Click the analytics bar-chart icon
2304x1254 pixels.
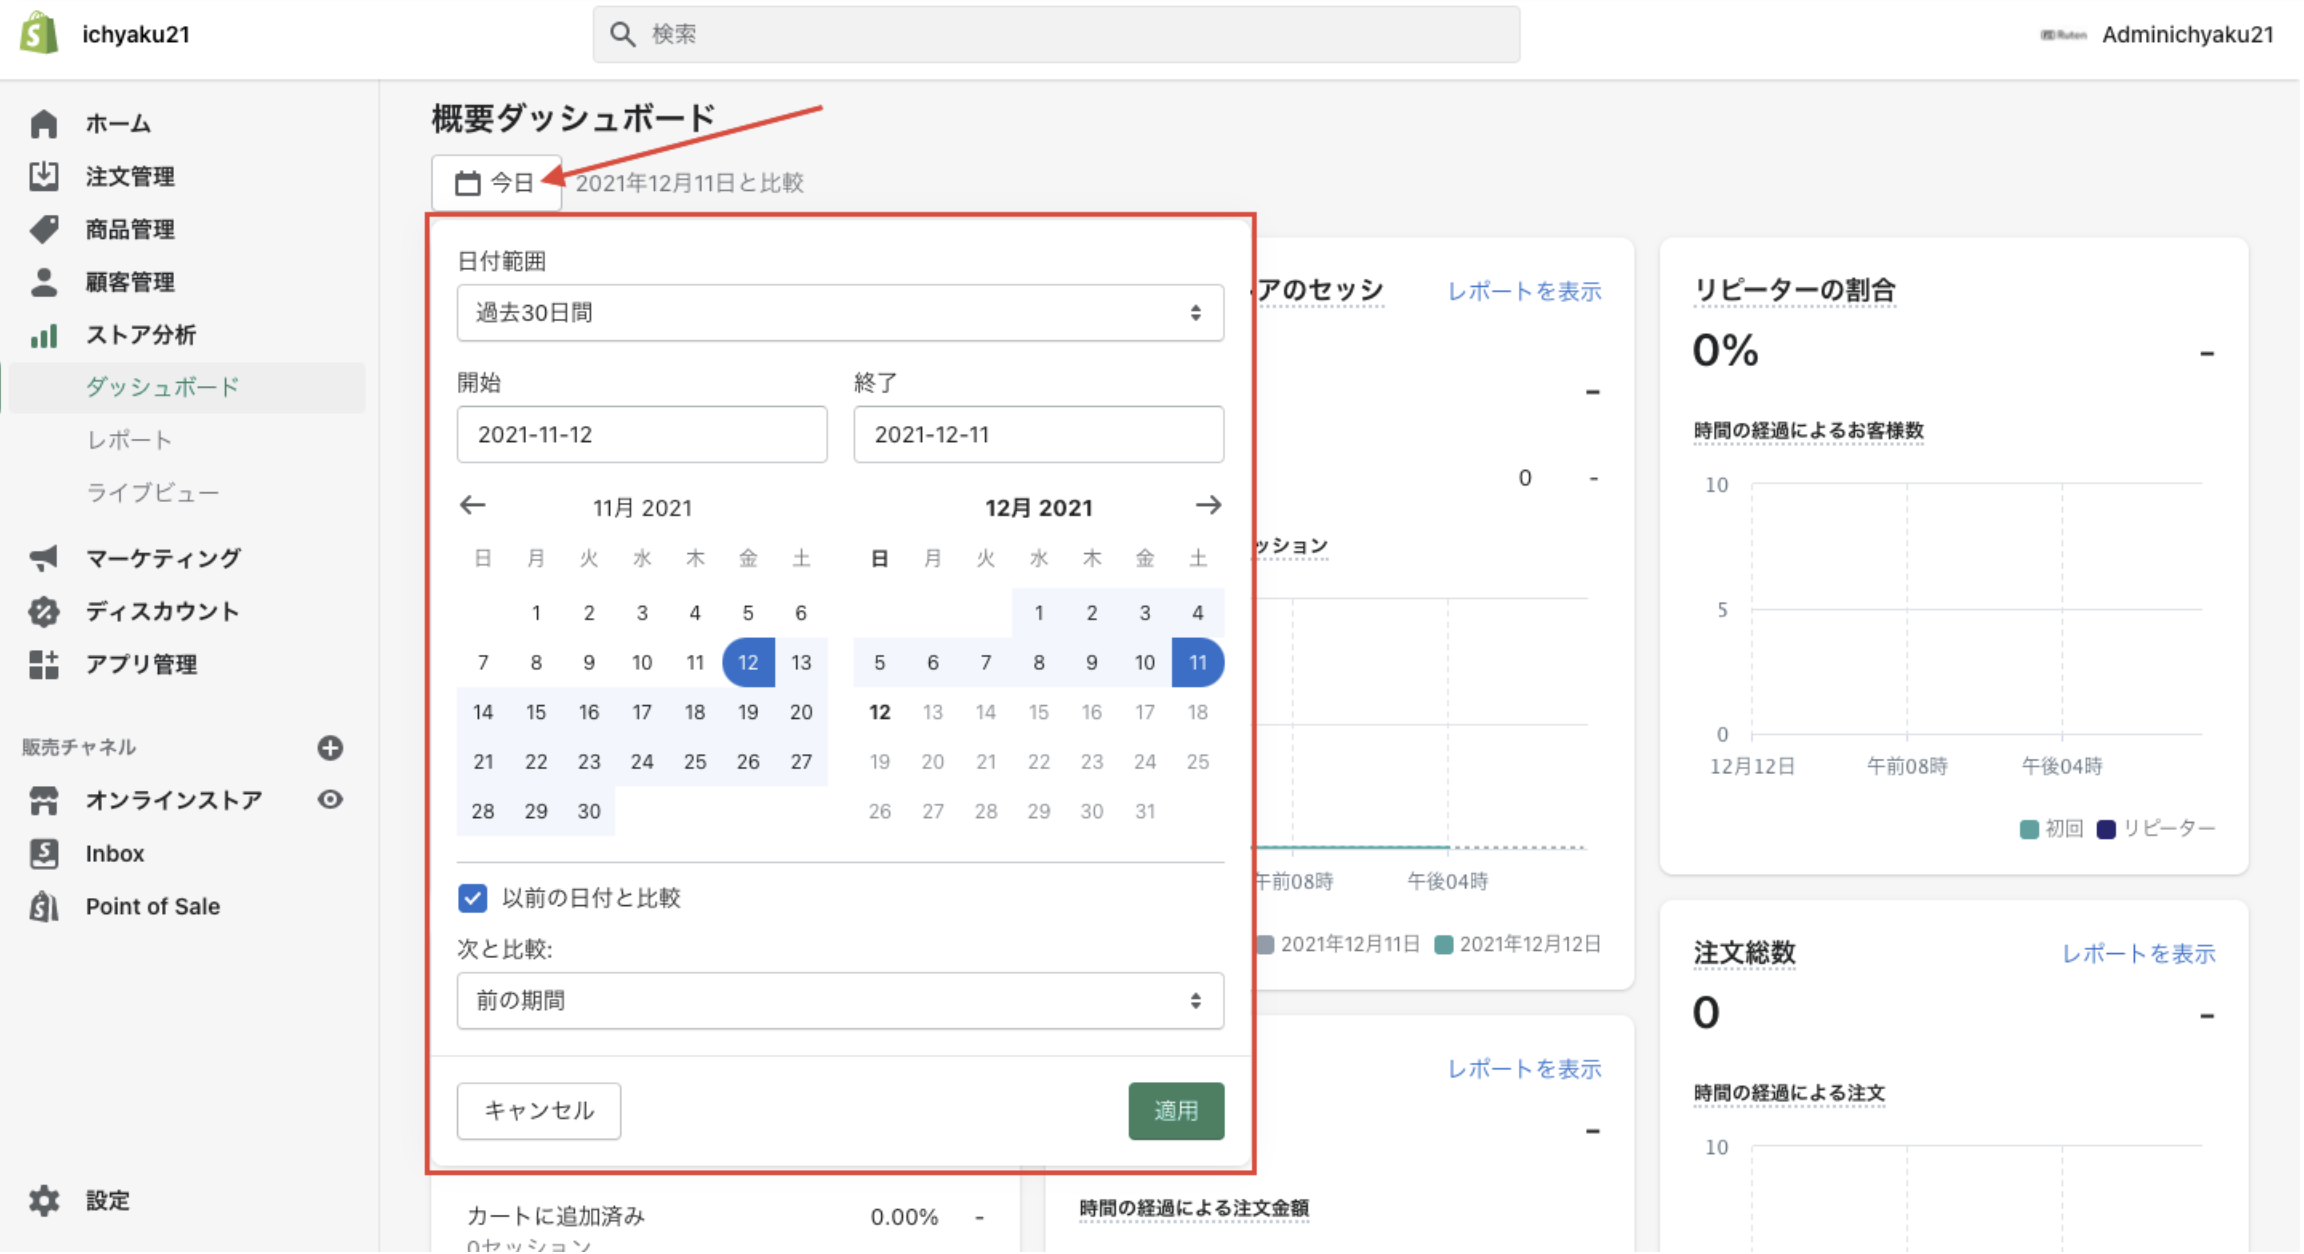coord(43,335)
